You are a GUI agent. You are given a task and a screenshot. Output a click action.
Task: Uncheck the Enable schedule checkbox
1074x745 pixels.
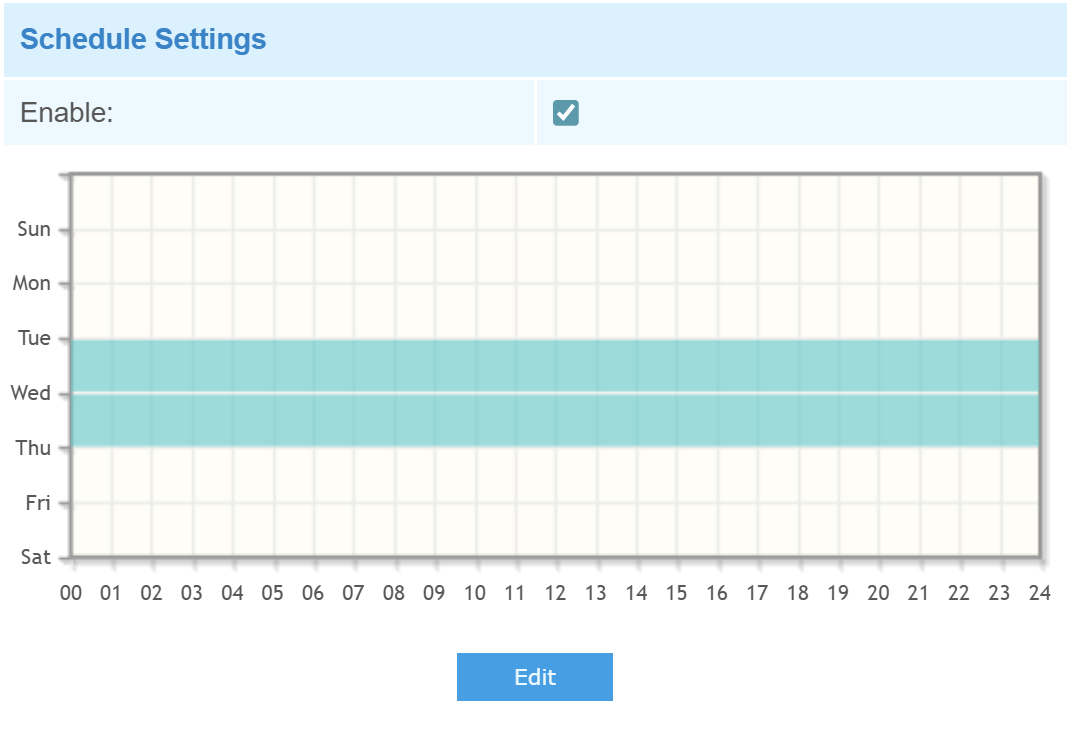coord(566,113)
